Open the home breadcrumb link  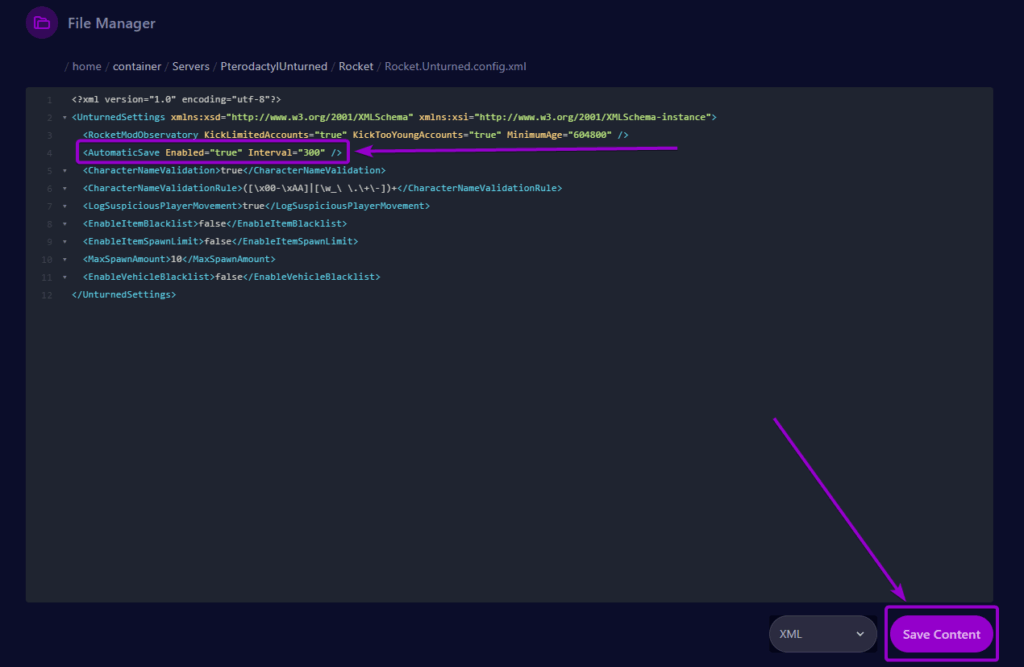point(86,67)
